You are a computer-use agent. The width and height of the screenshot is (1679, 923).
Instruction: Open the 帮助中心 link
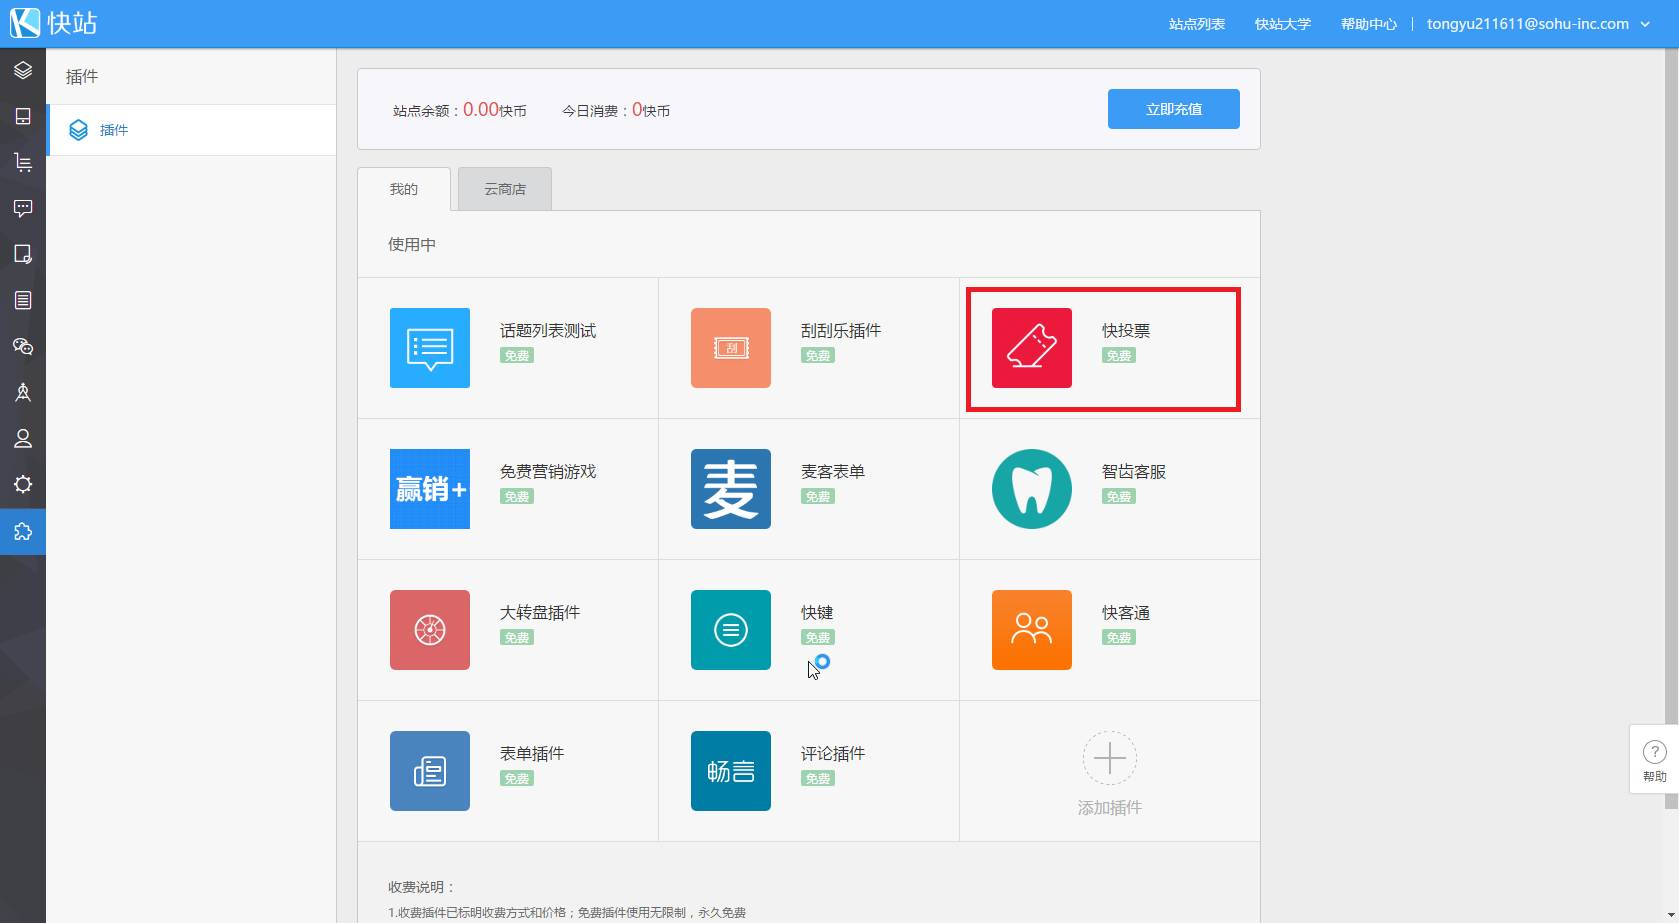pos(1369,24)
